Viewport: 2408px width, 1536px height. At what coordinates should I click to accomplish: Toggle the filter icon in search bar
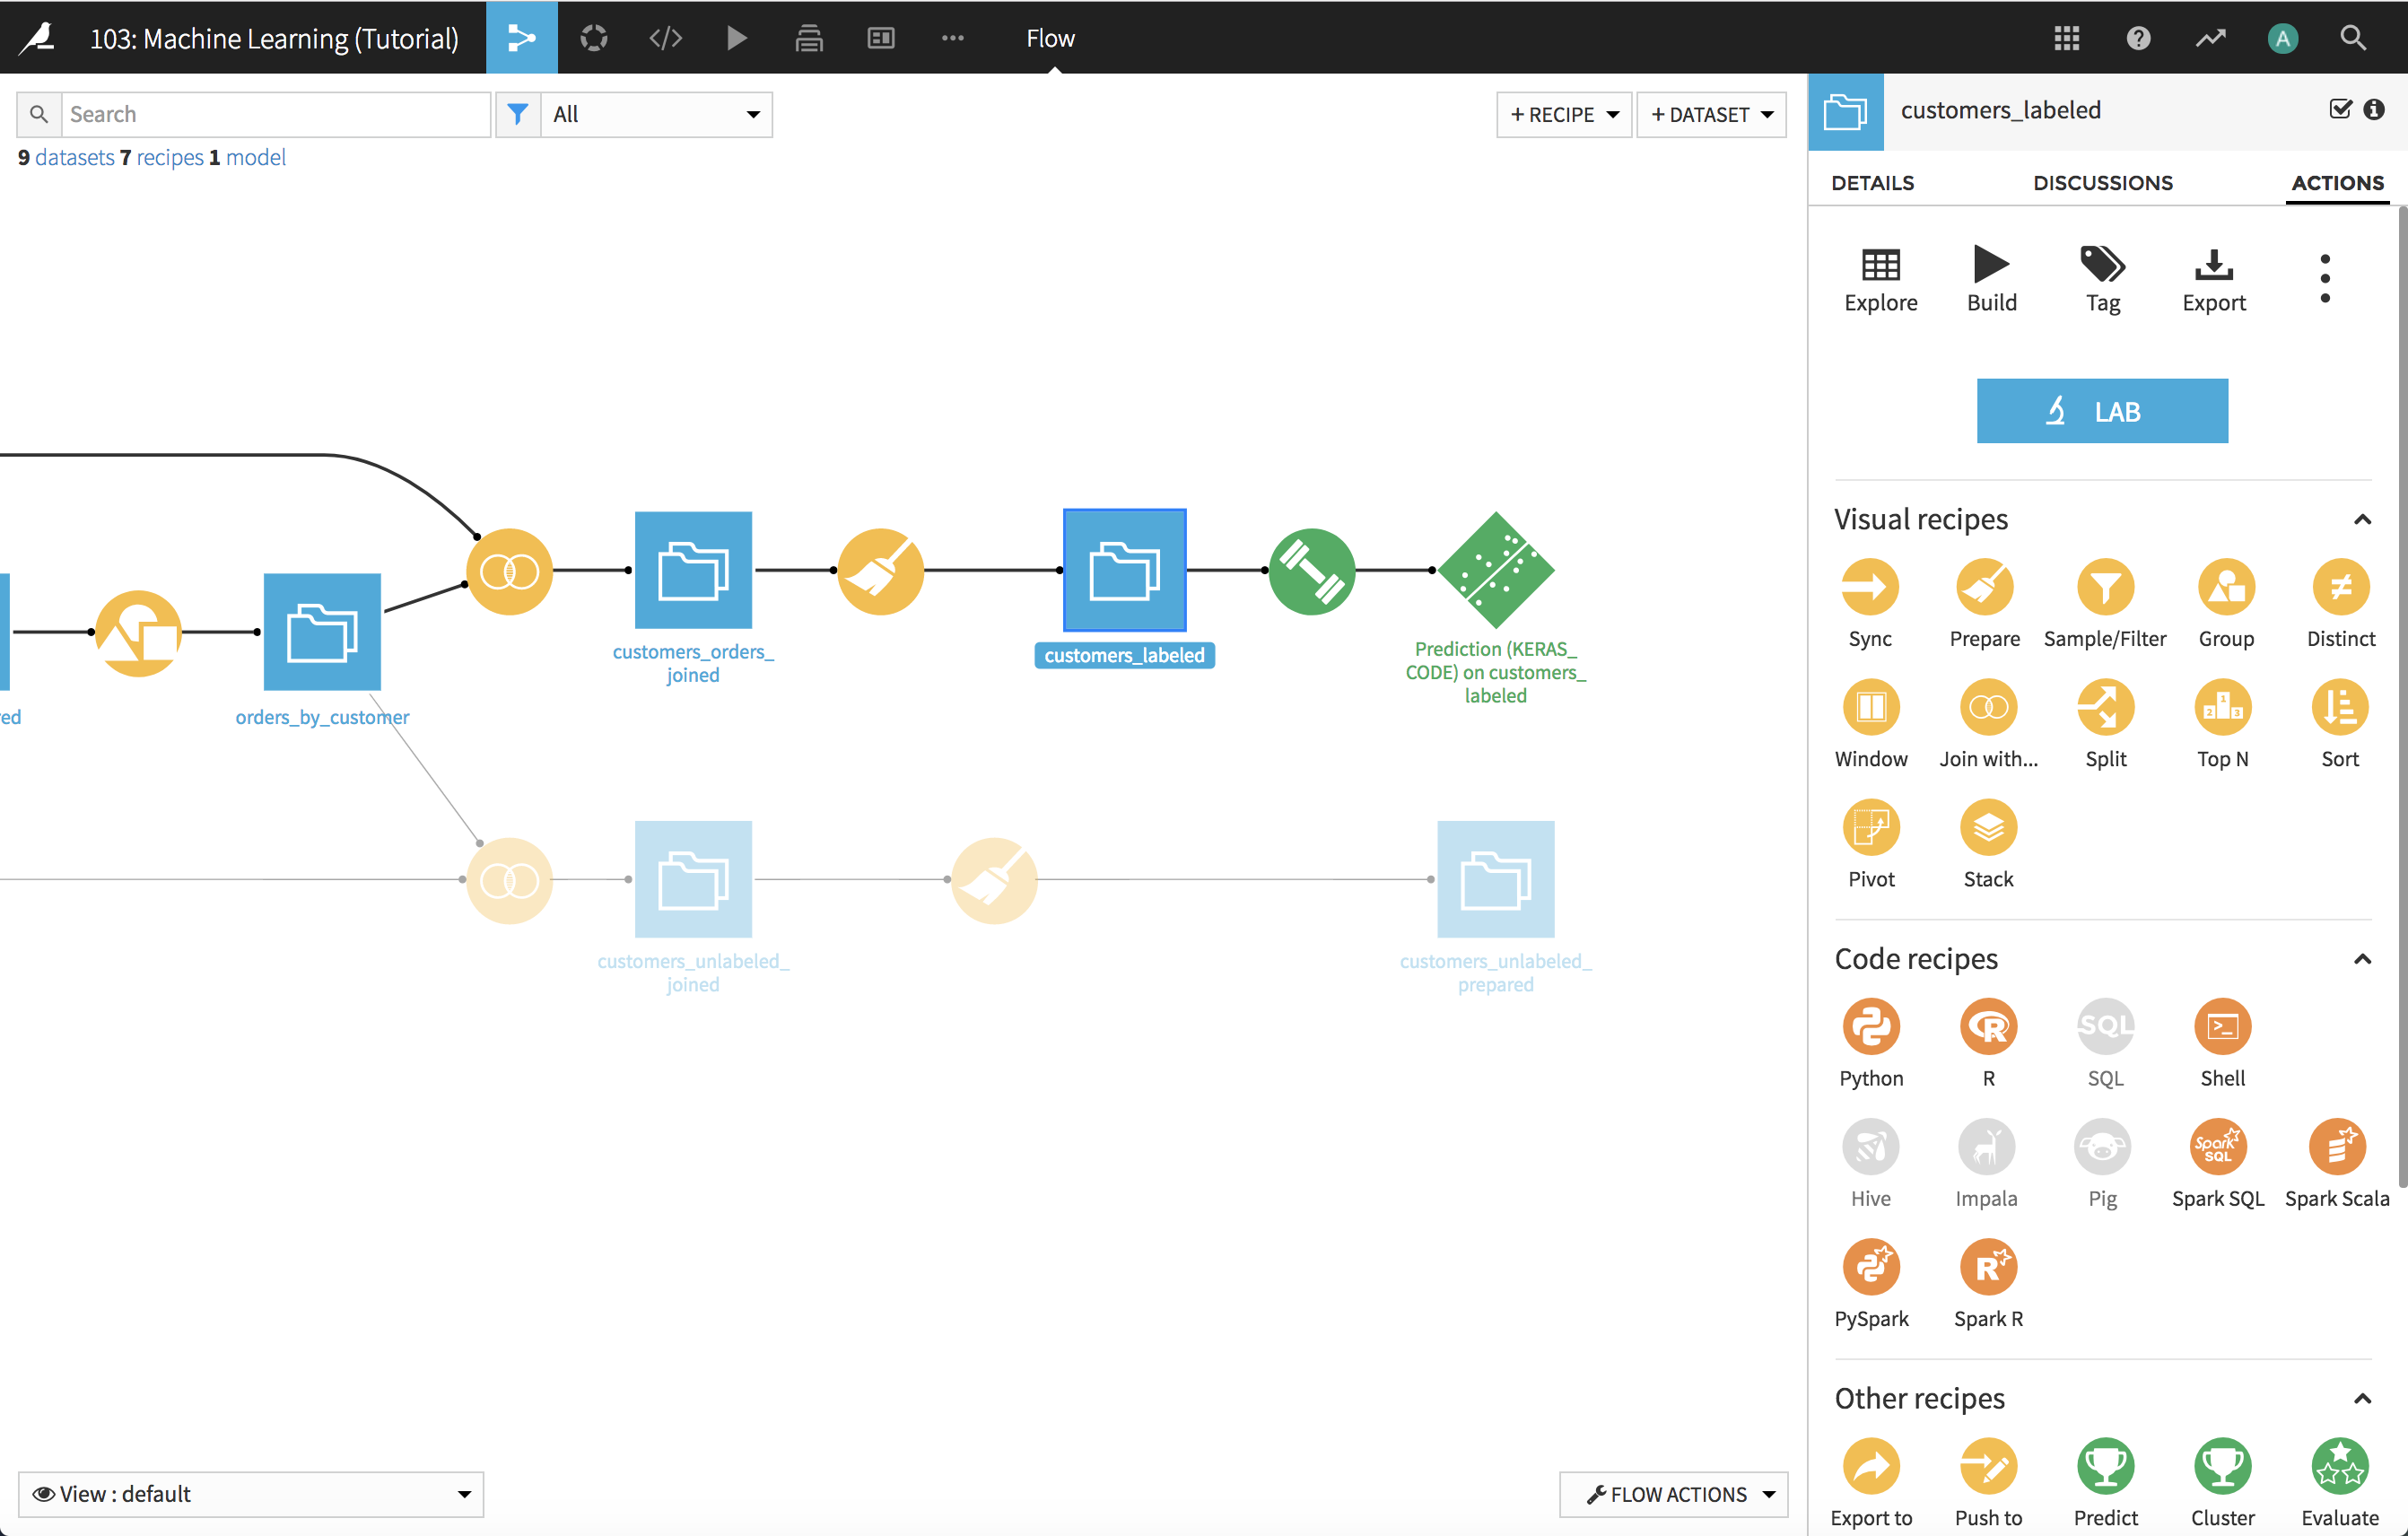point(518,112)
